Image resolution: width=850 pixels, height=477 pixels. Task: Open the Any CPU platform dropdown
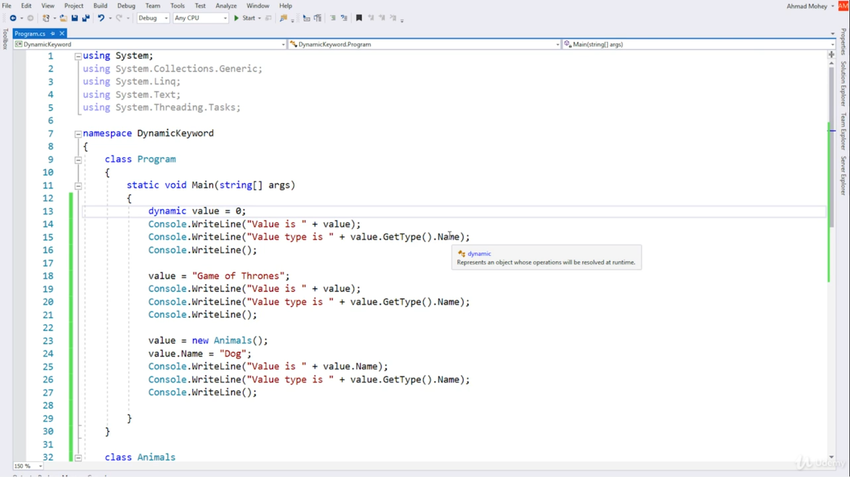point(201,18)
